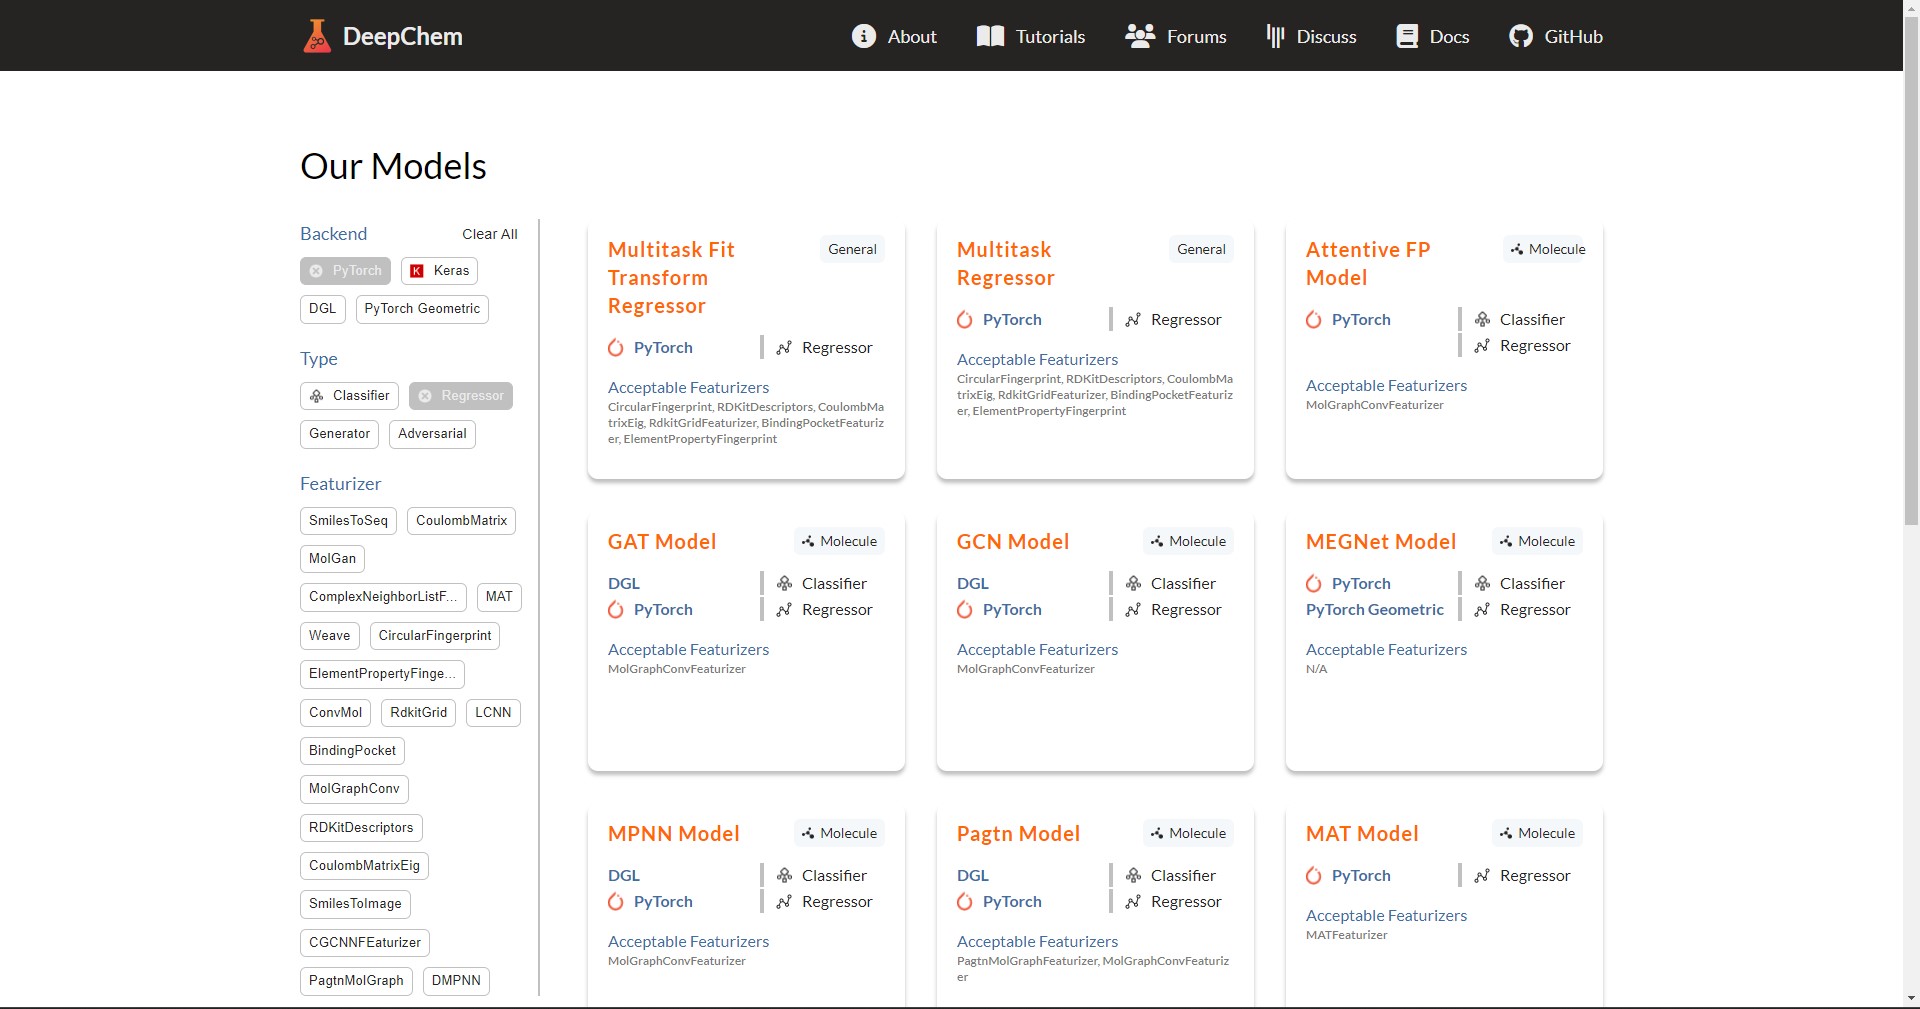
Task: Toggle the Generator type filter
Action: click(x=340, y=434)
